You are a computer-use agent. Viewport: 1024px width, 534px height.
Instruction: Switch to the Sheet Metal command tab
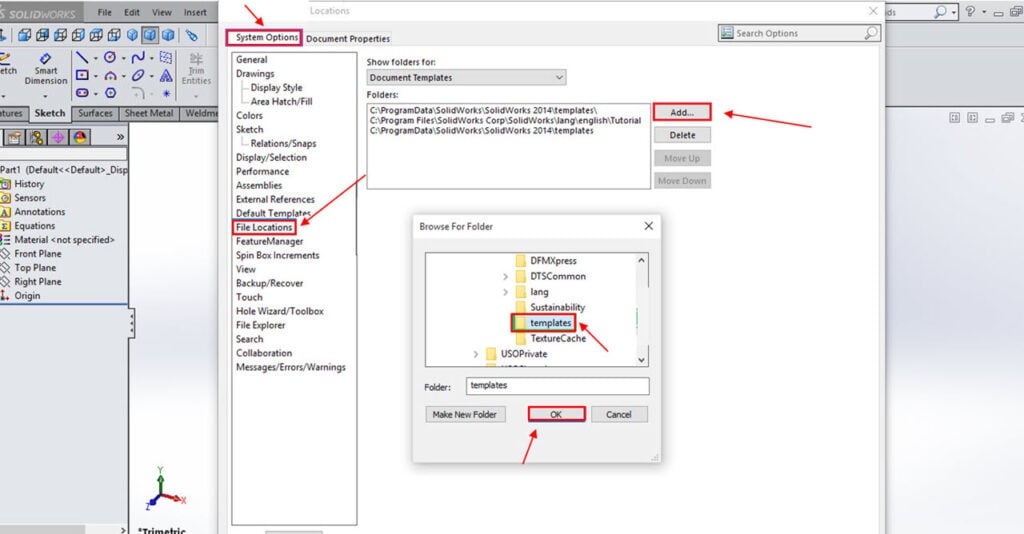coord(149,113)
